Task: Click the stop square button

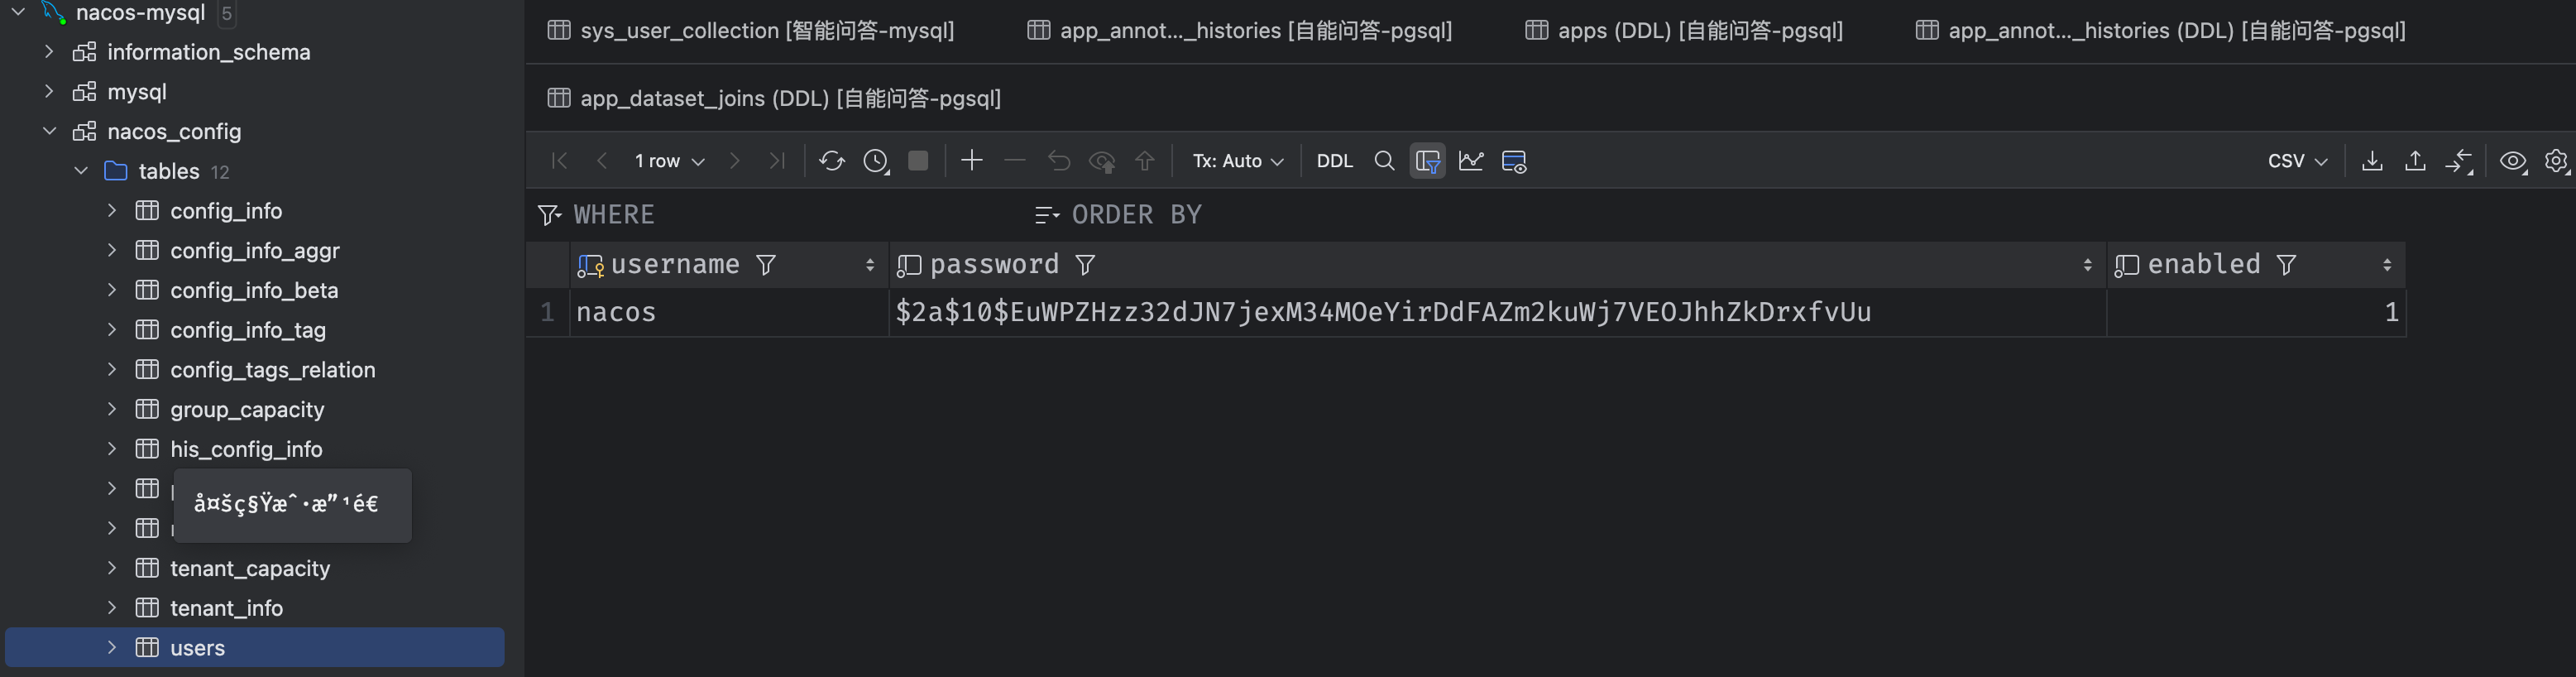Action: coord(918,161)
